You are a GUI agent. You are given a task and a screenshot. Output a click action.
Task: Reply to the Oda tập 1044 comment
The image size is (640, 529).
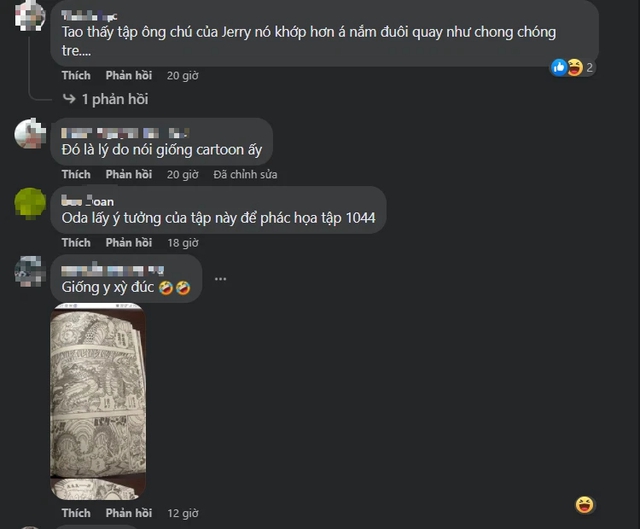pos(129,243)
